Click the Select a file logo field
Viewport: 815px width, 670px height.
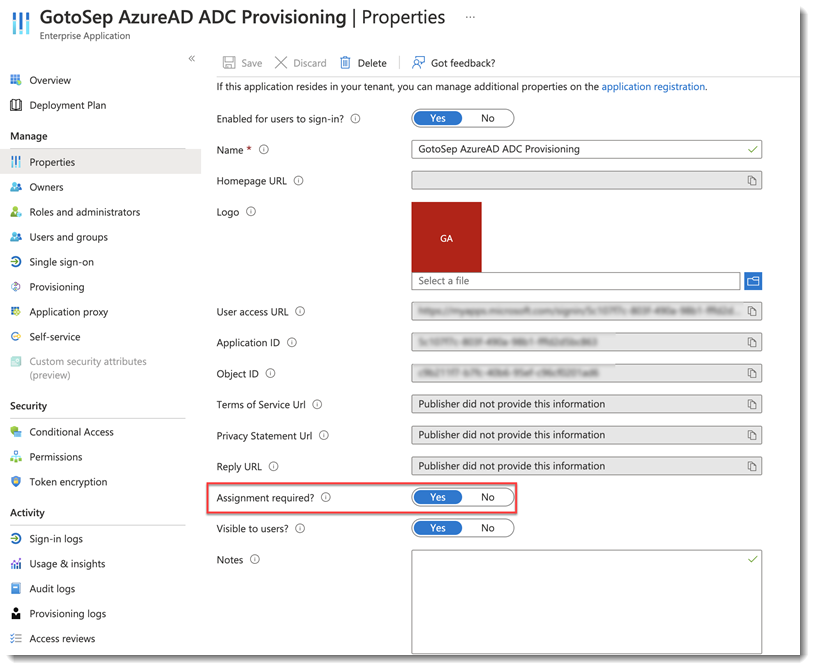click(575, 281)
